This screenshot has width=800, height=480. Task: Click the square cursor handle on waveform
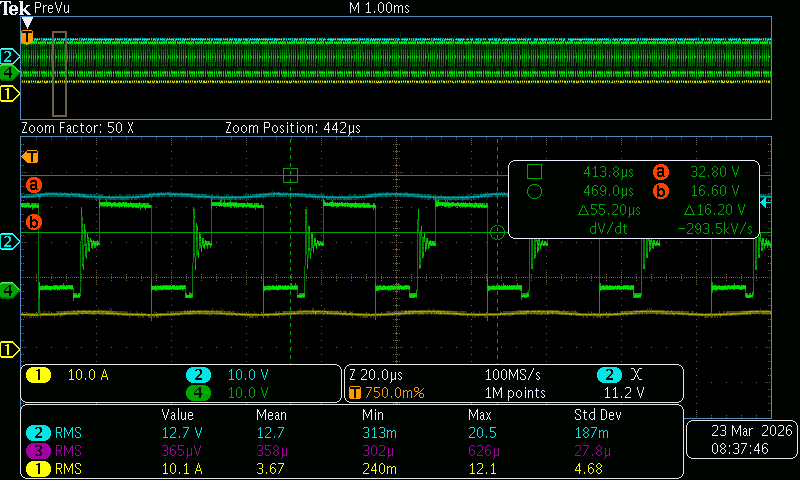[x=290, y=175]
